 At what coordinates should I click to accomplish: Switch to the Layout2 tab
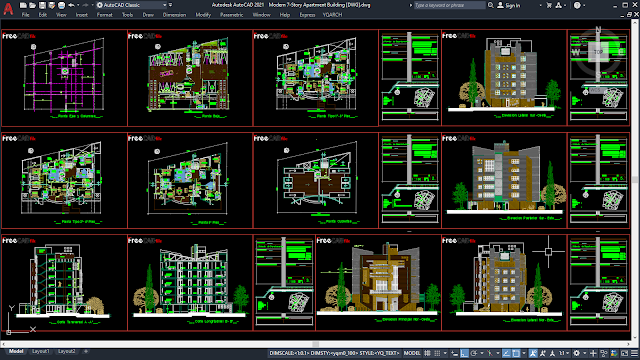pyautogui.click(x=67, y=351)
